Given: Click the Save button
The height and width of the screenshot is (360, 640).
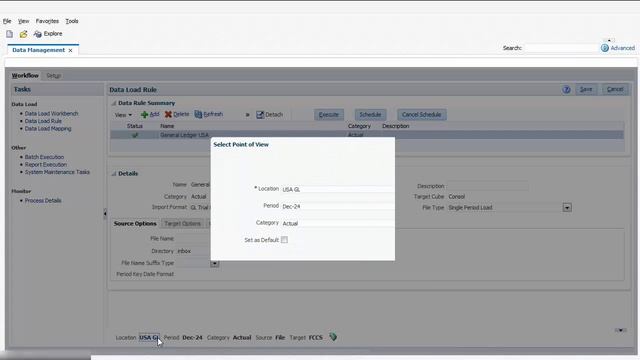Looking at the screenshot, I should 586,89.
